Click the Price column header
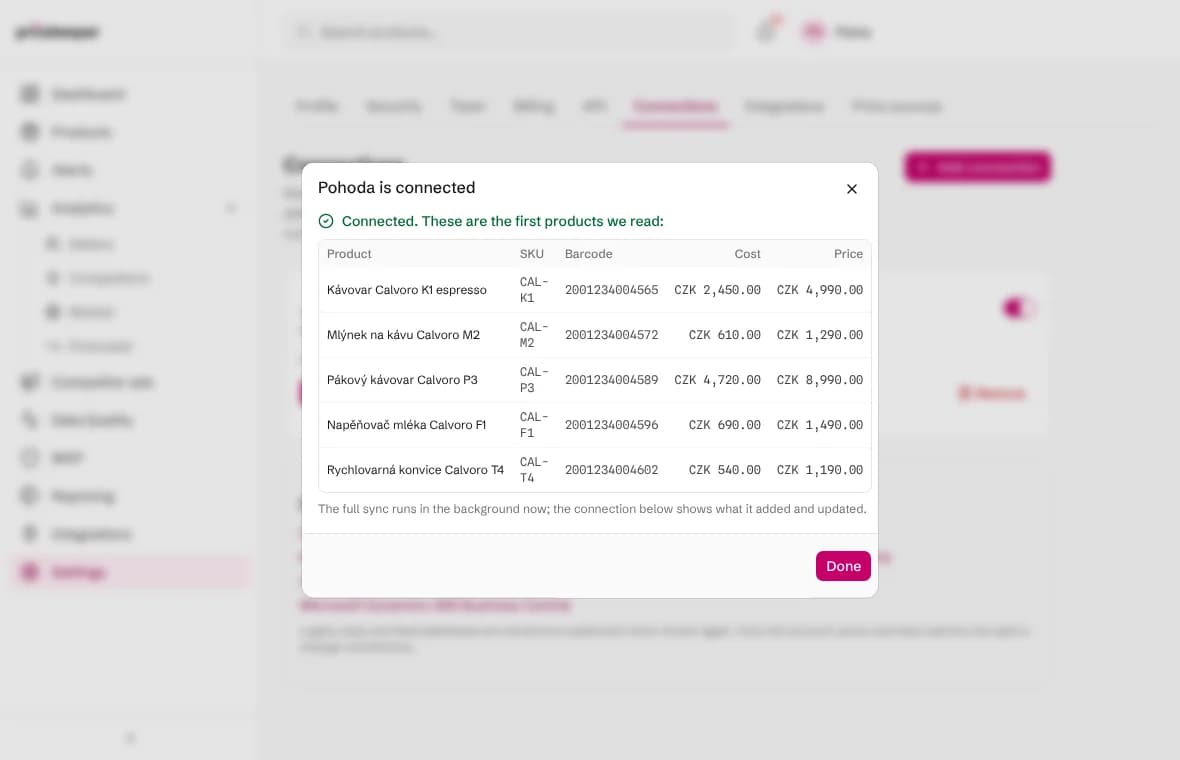Image resolution: width=1180 pixels, height=760 pixels. pos(848,254)
